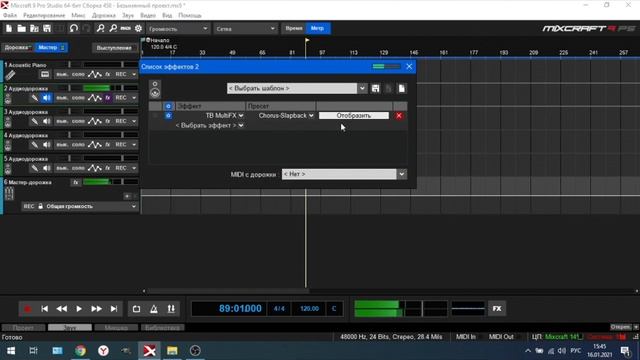
Task: Remove TB MultiFX with the red X
Action: [399, 116]
